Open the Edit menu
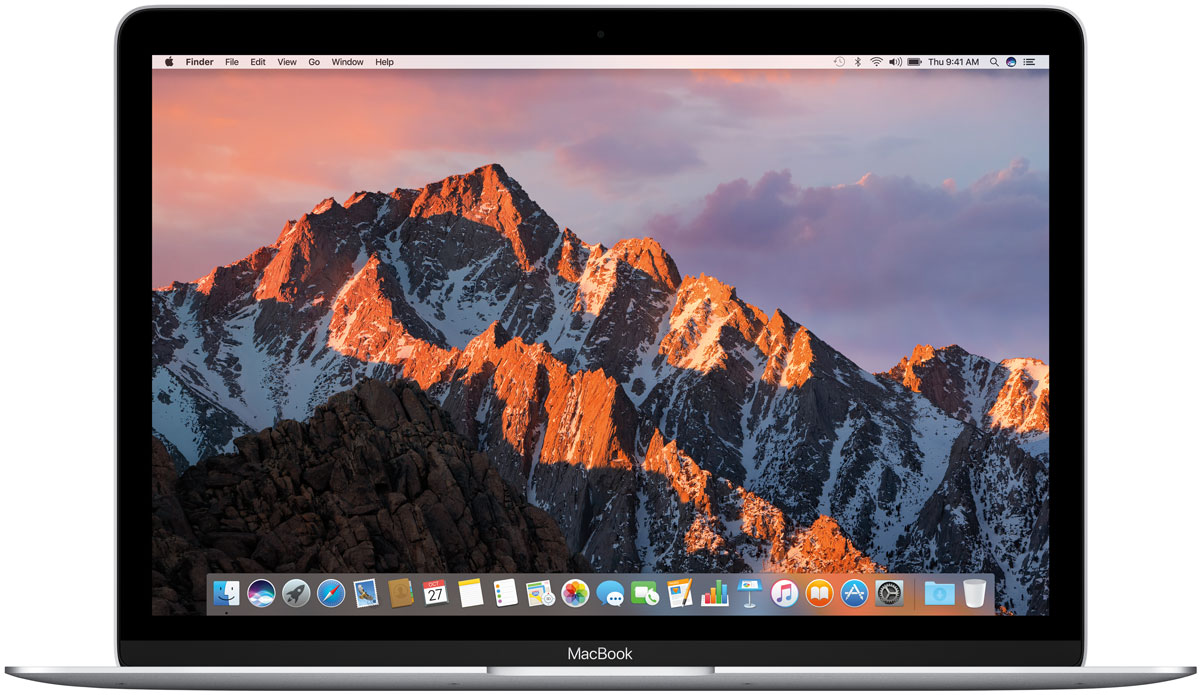The width and height of the screenshot is (1200, 695). 258,62
